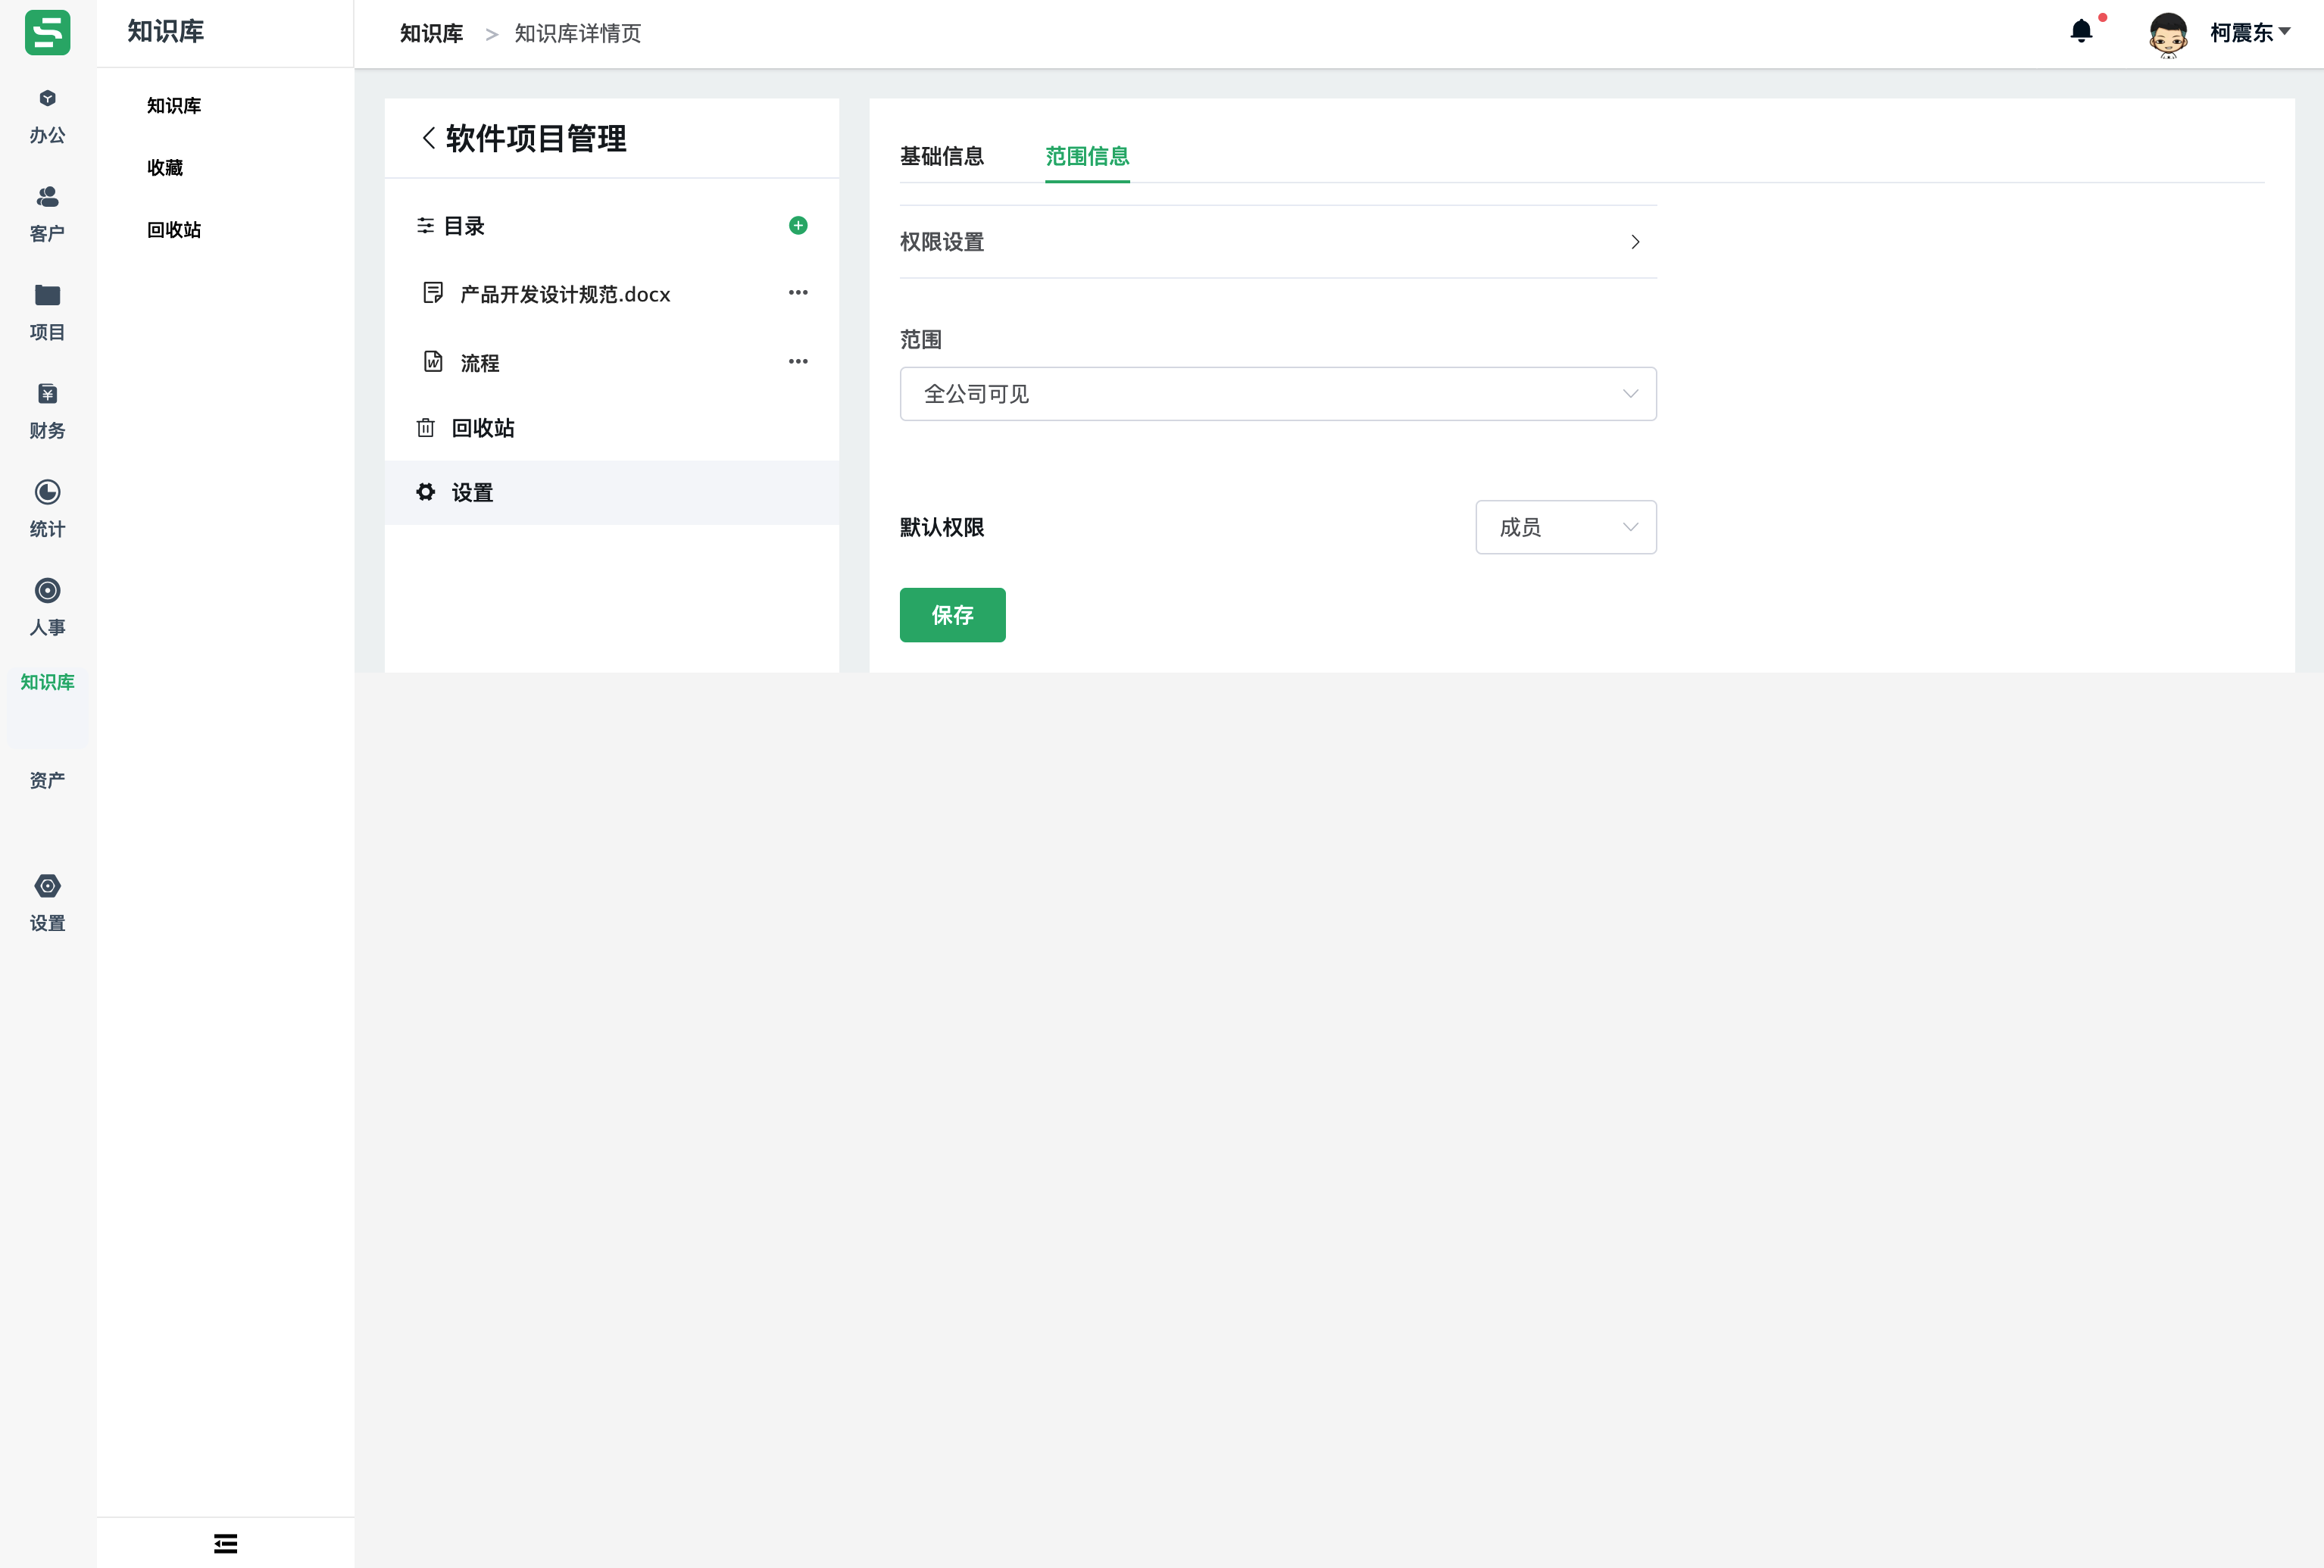Image resolution: width=2324 pixels, height=1568 pixels.
Task: Click the gear icon beside 设置
Action: 425,492
